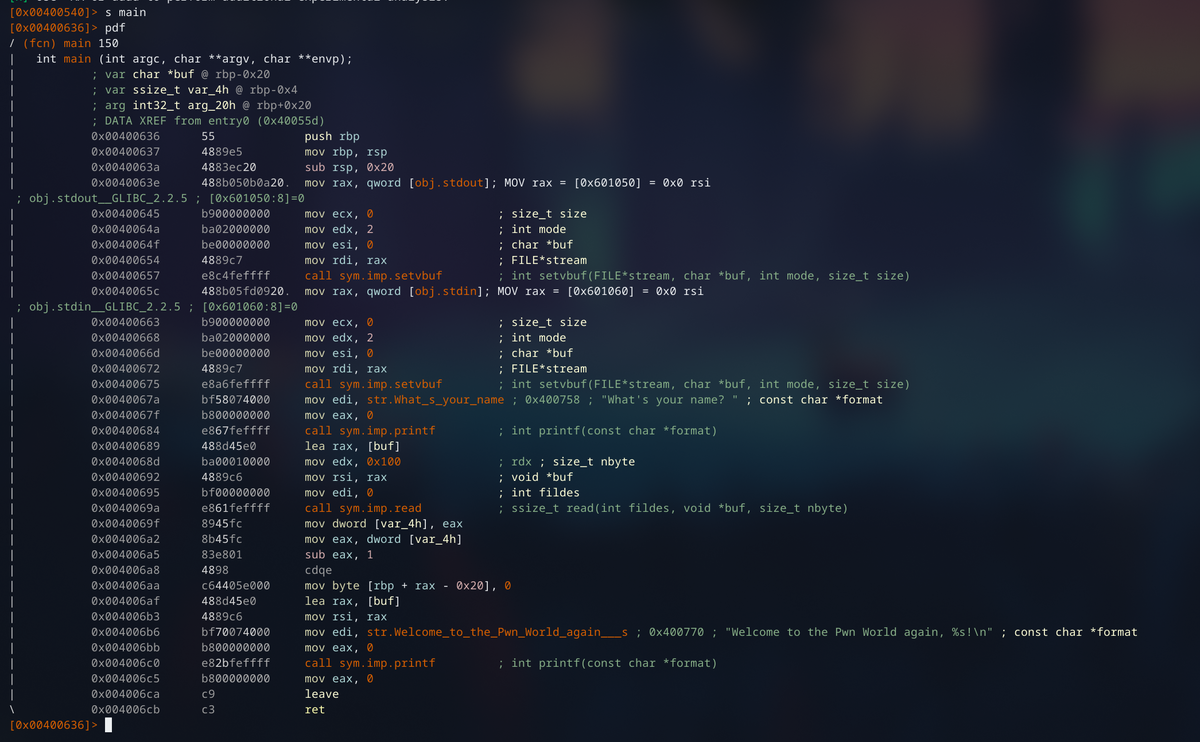Click the "Welcome to the Pwn World again" string
Viewport: 1200px width, 742px height.
859,632
